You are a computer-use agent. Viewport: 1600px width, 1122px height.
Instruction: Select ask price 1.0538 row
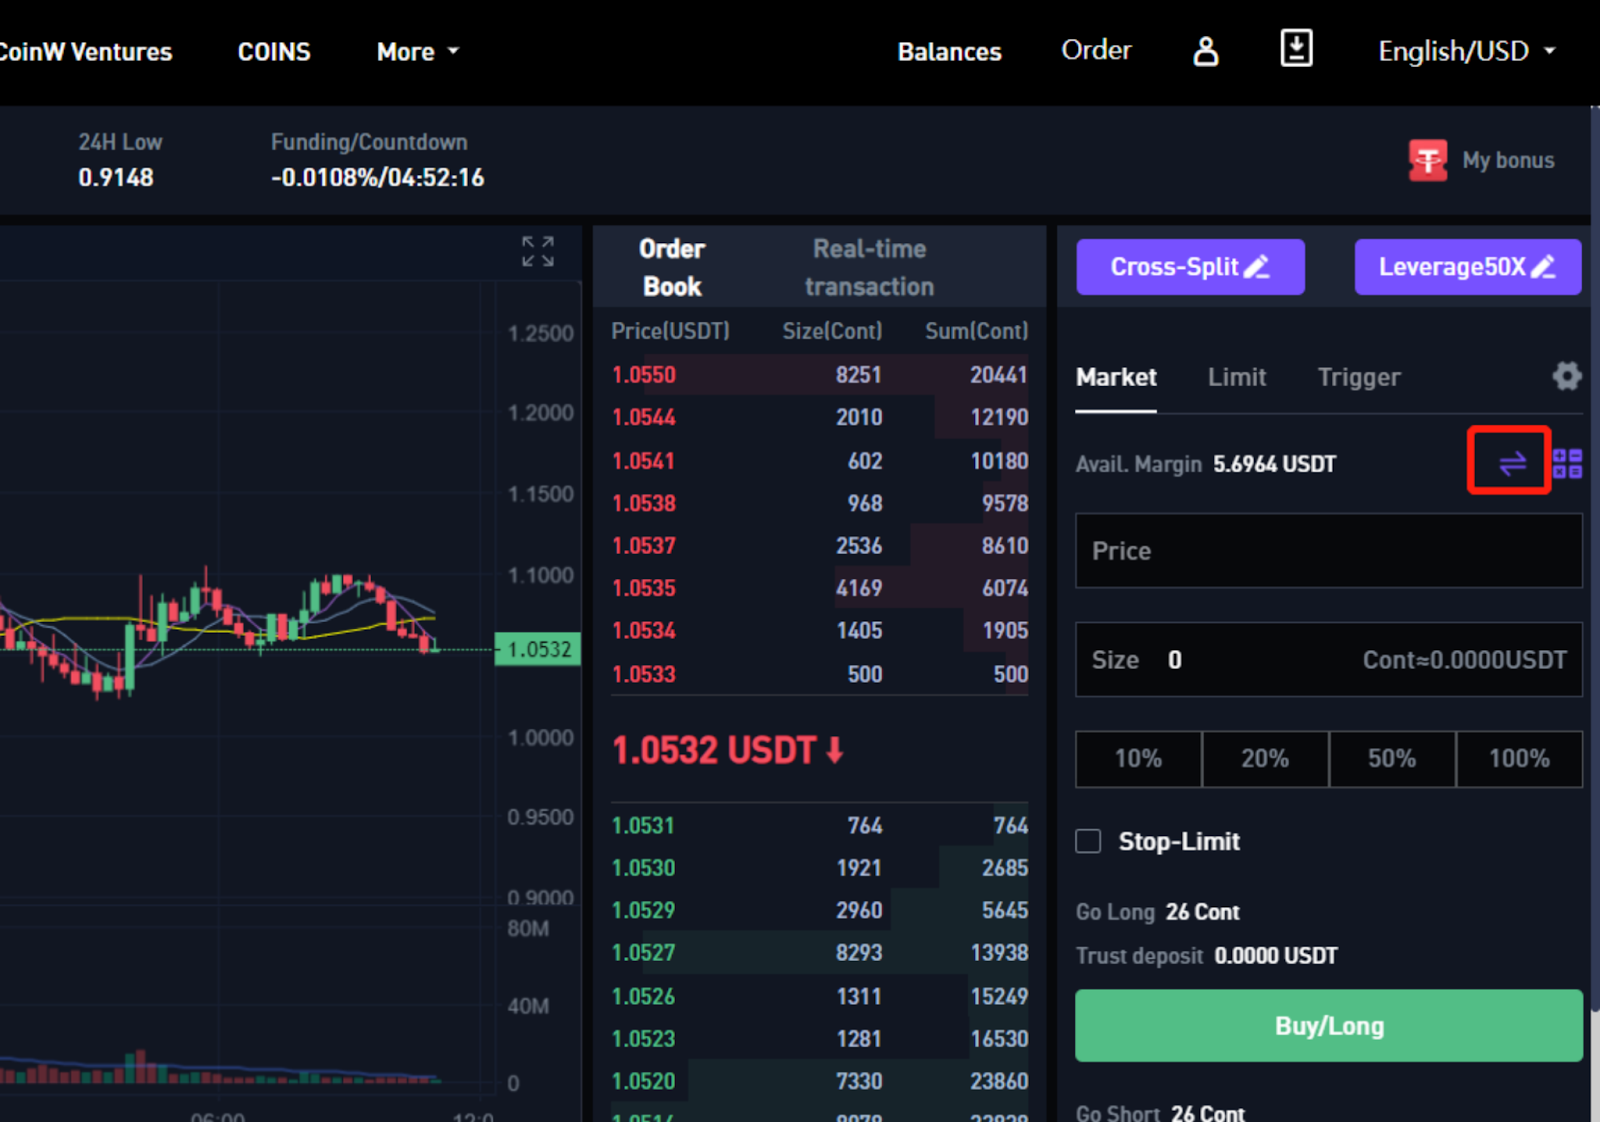coord(819,503)
